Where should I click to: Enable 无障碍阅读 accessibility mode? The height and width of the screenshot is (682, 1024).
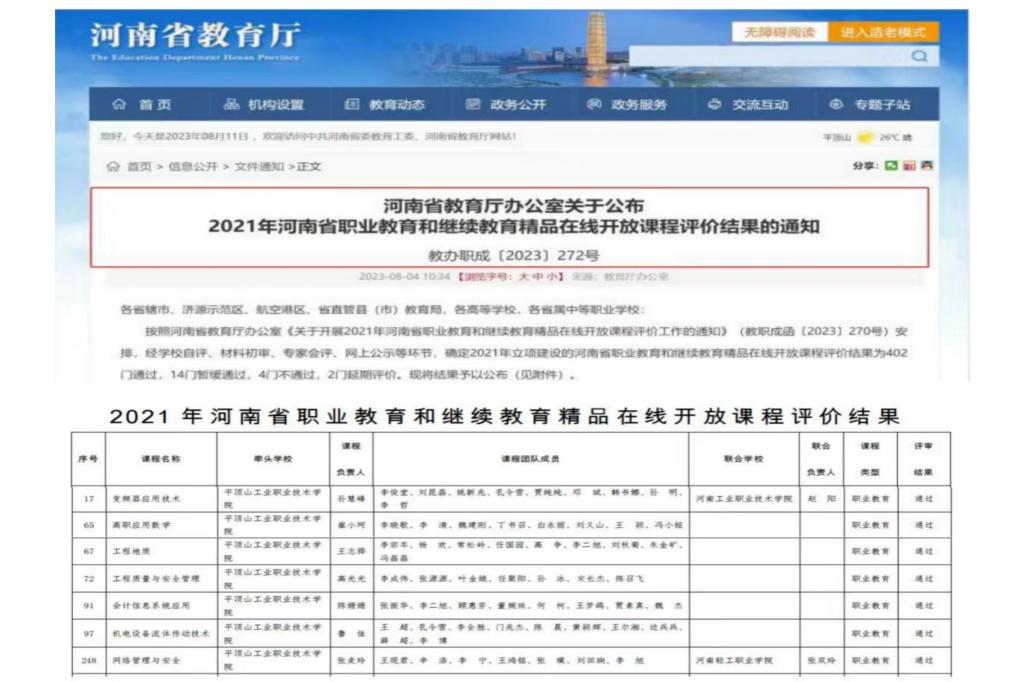[780, 33]
